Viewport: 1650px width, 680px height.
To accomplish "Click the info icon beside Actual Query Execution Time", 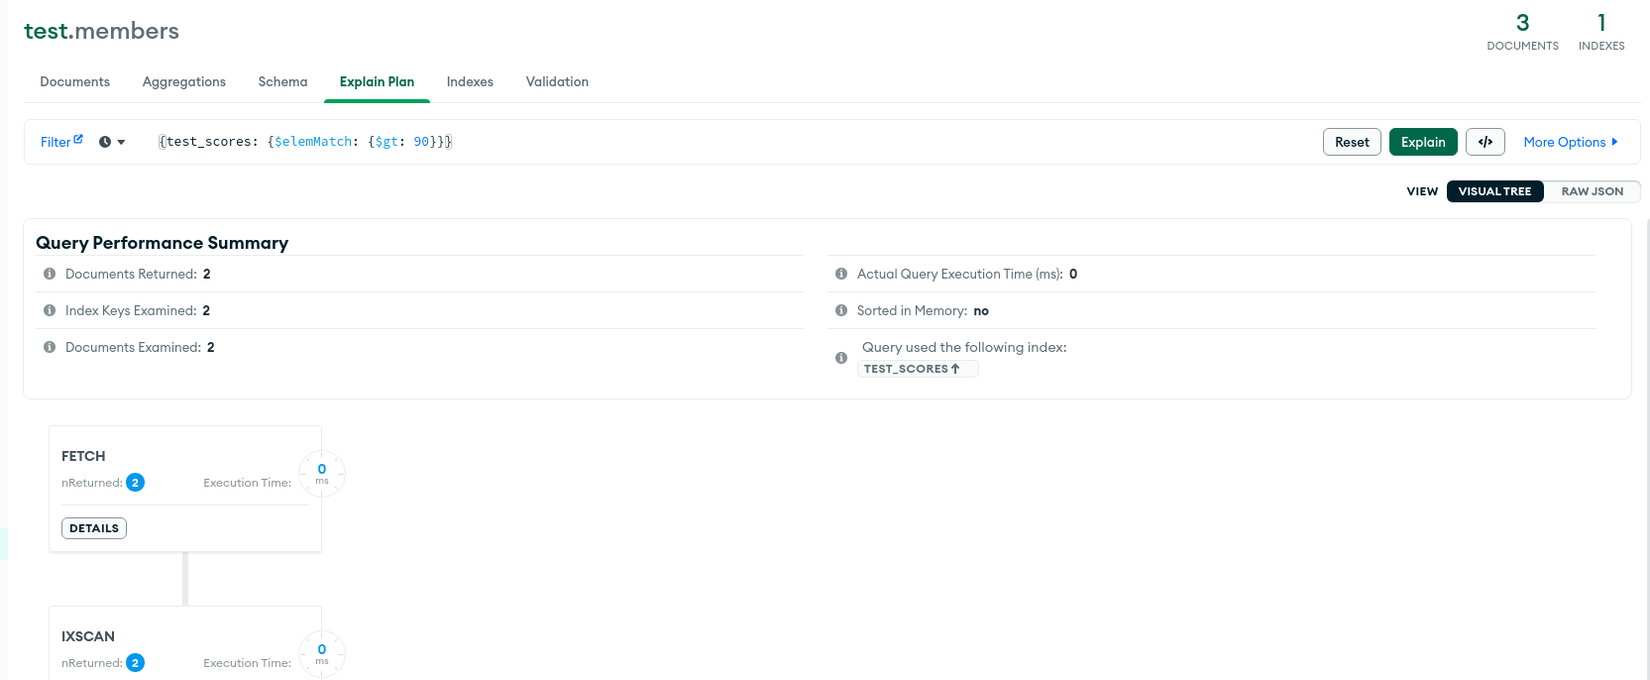I will (x=841, y=274).
